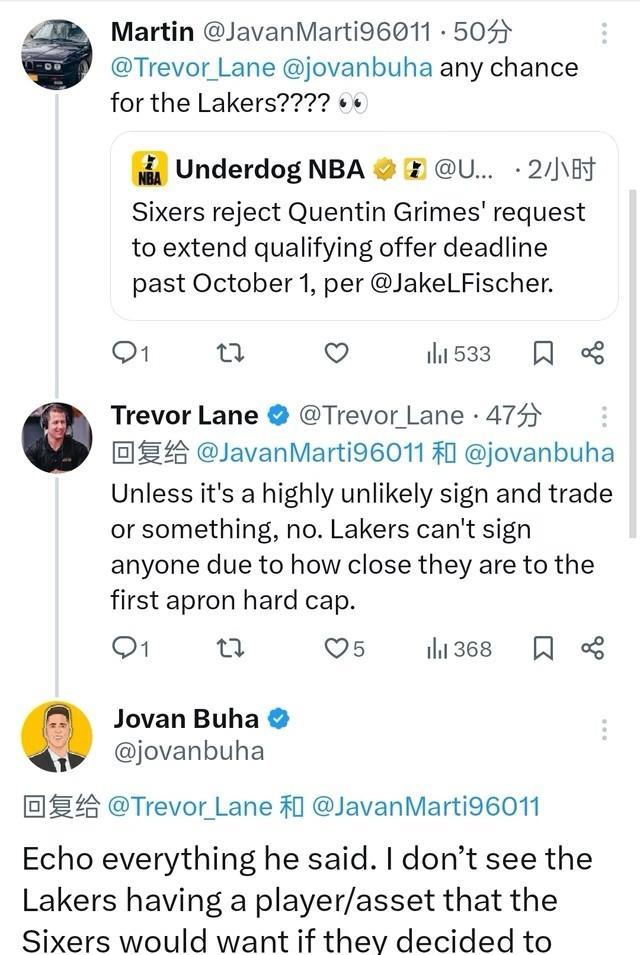This screenshot has height=955, width=640.
Task: Open more options on Jovan Buha's tweet
Action: coord(604,729)
